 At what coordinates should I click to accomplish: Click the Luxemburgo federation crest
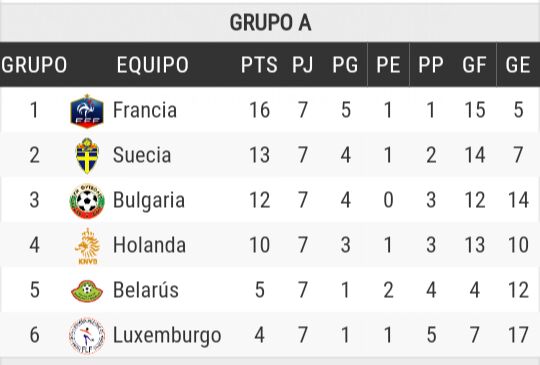pyautogui.click(x=87, y=335)
